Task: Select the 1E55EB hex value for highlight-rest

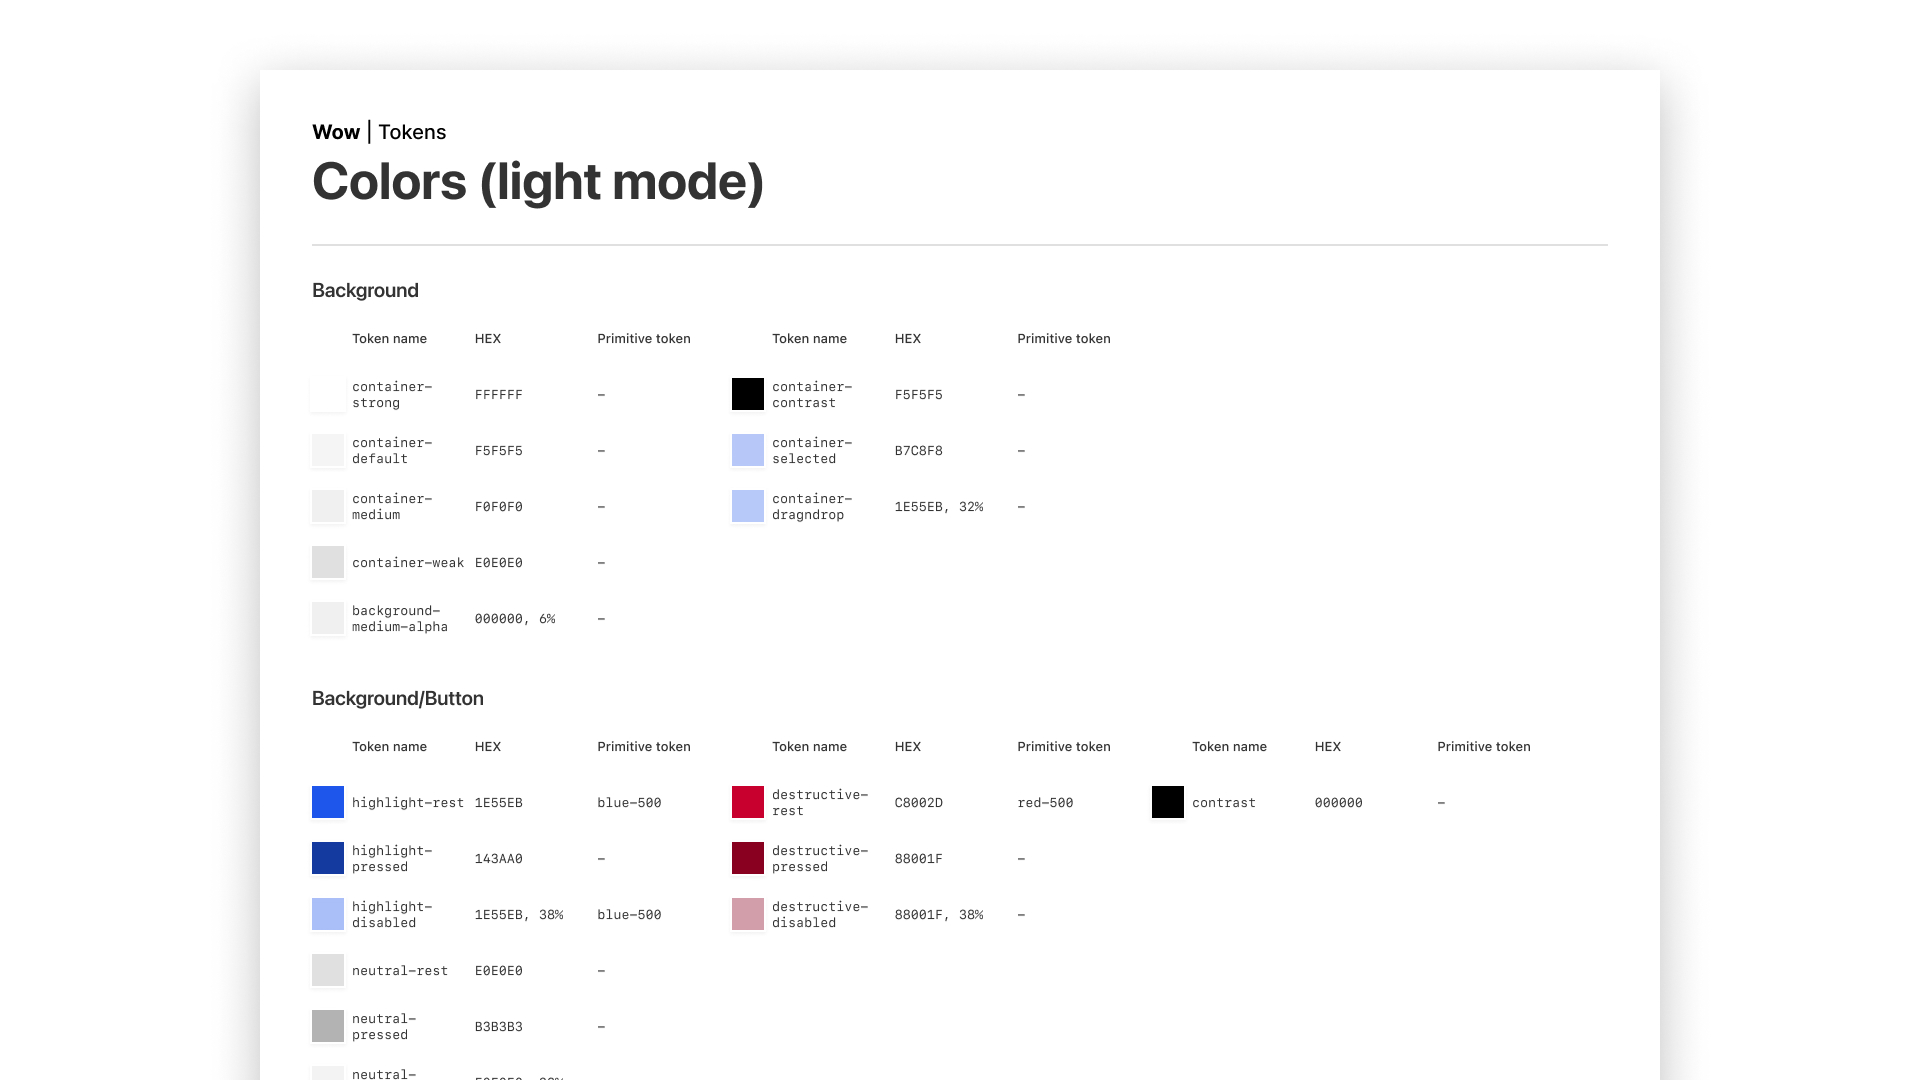Action: [x=498, y=803]
